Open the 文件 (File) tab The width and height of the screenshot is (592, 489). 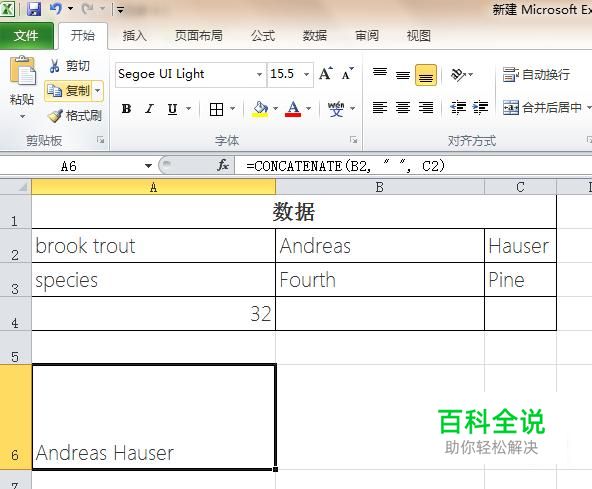pos(26,36)
